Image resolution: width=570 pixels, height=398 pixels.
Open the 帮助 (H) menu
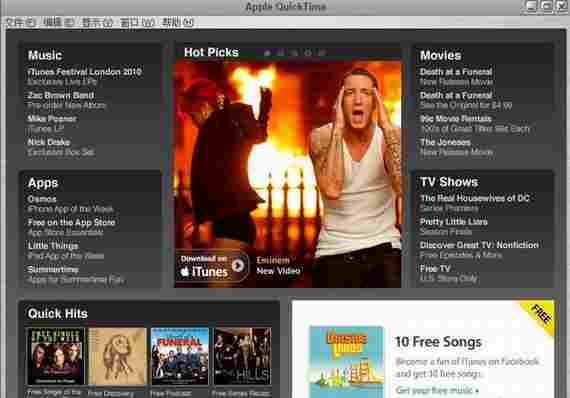click(x=178, y=23)
